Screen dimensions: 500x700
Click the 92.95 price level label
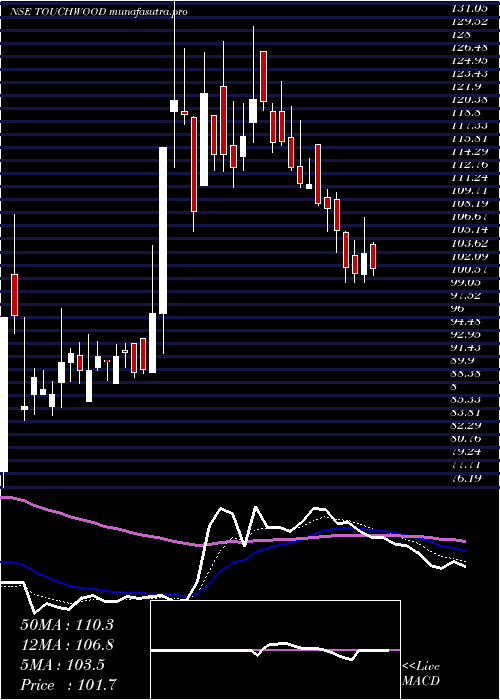[x=467, y=335]
